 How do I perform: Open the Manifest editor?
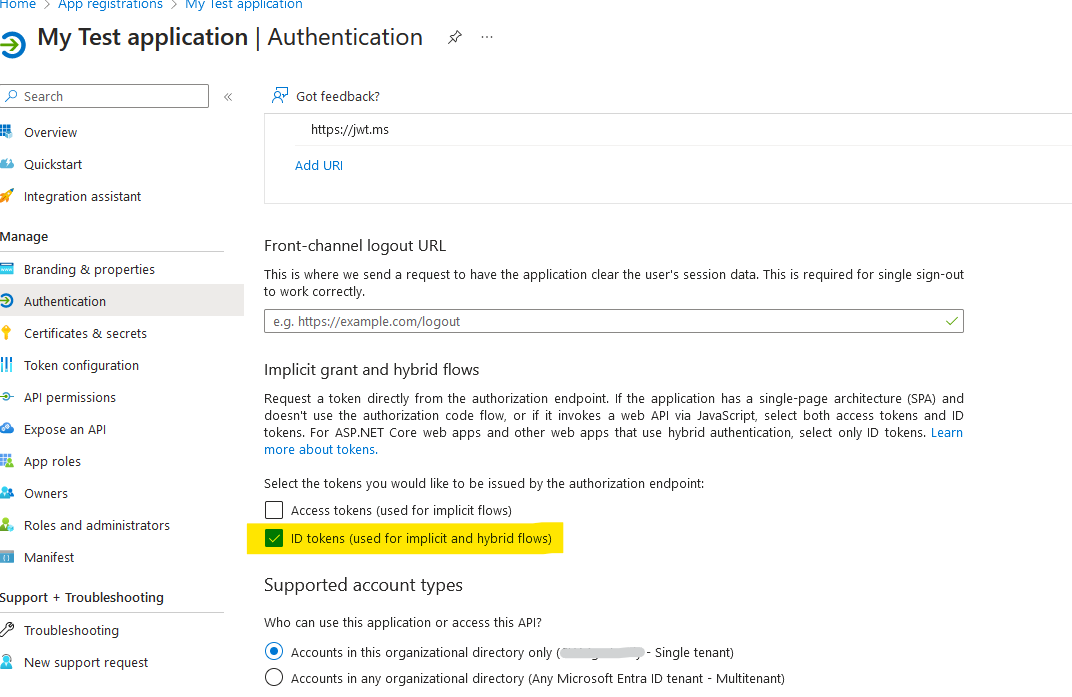(x=49, y=557)
